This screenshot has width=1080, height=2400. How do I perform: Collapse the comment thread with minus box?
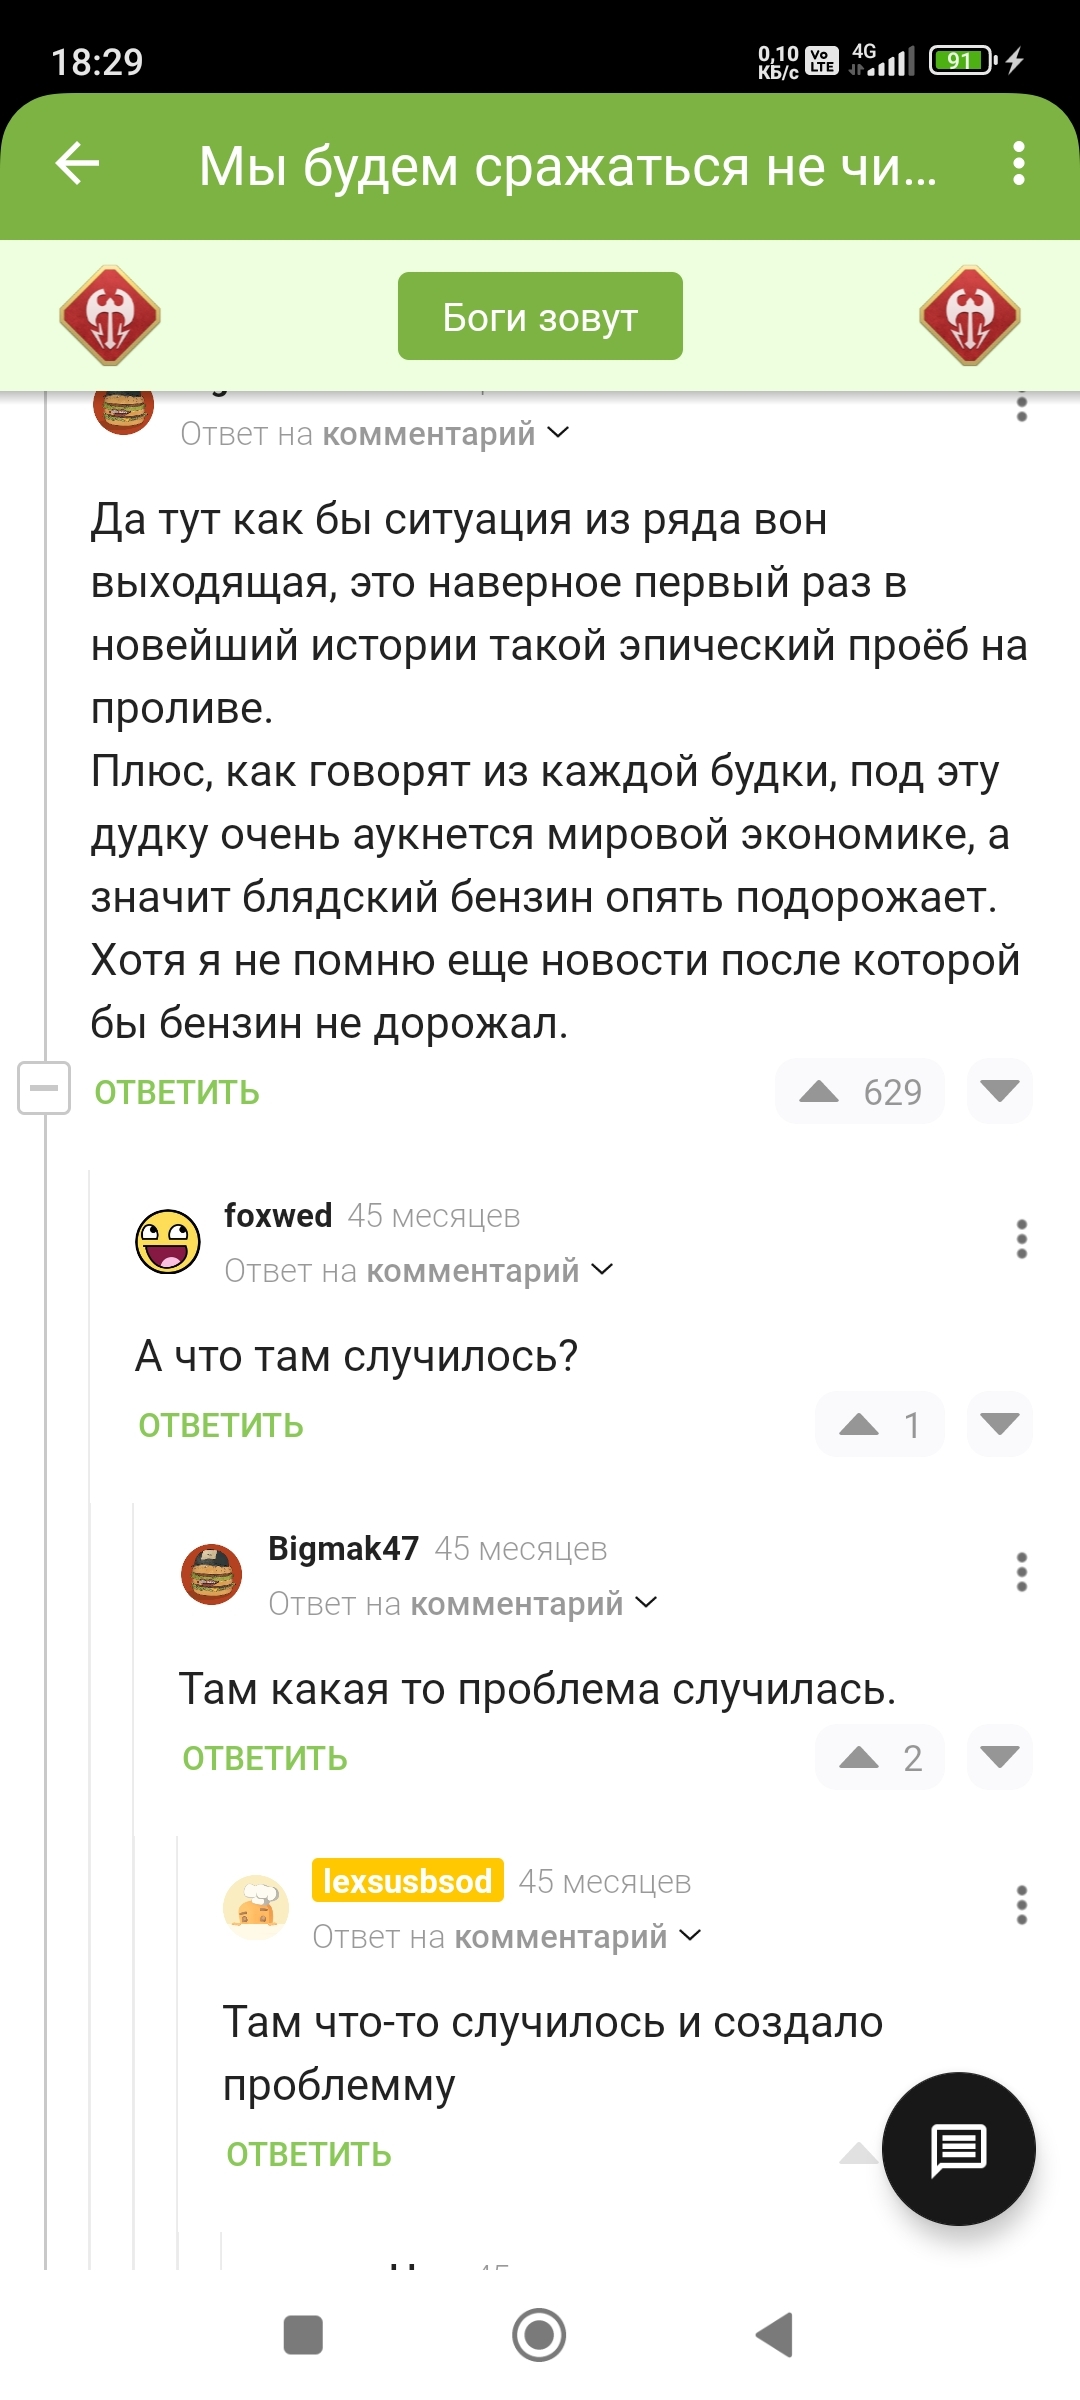[44, 1088]
